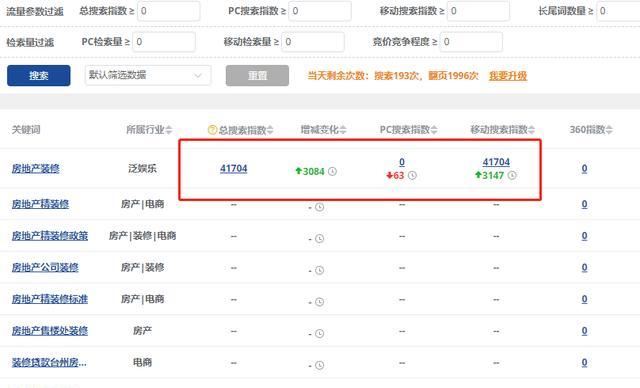Sort by 360指数 column arrows
This screenshot has width=640, height=388.
tap(609, 130)
